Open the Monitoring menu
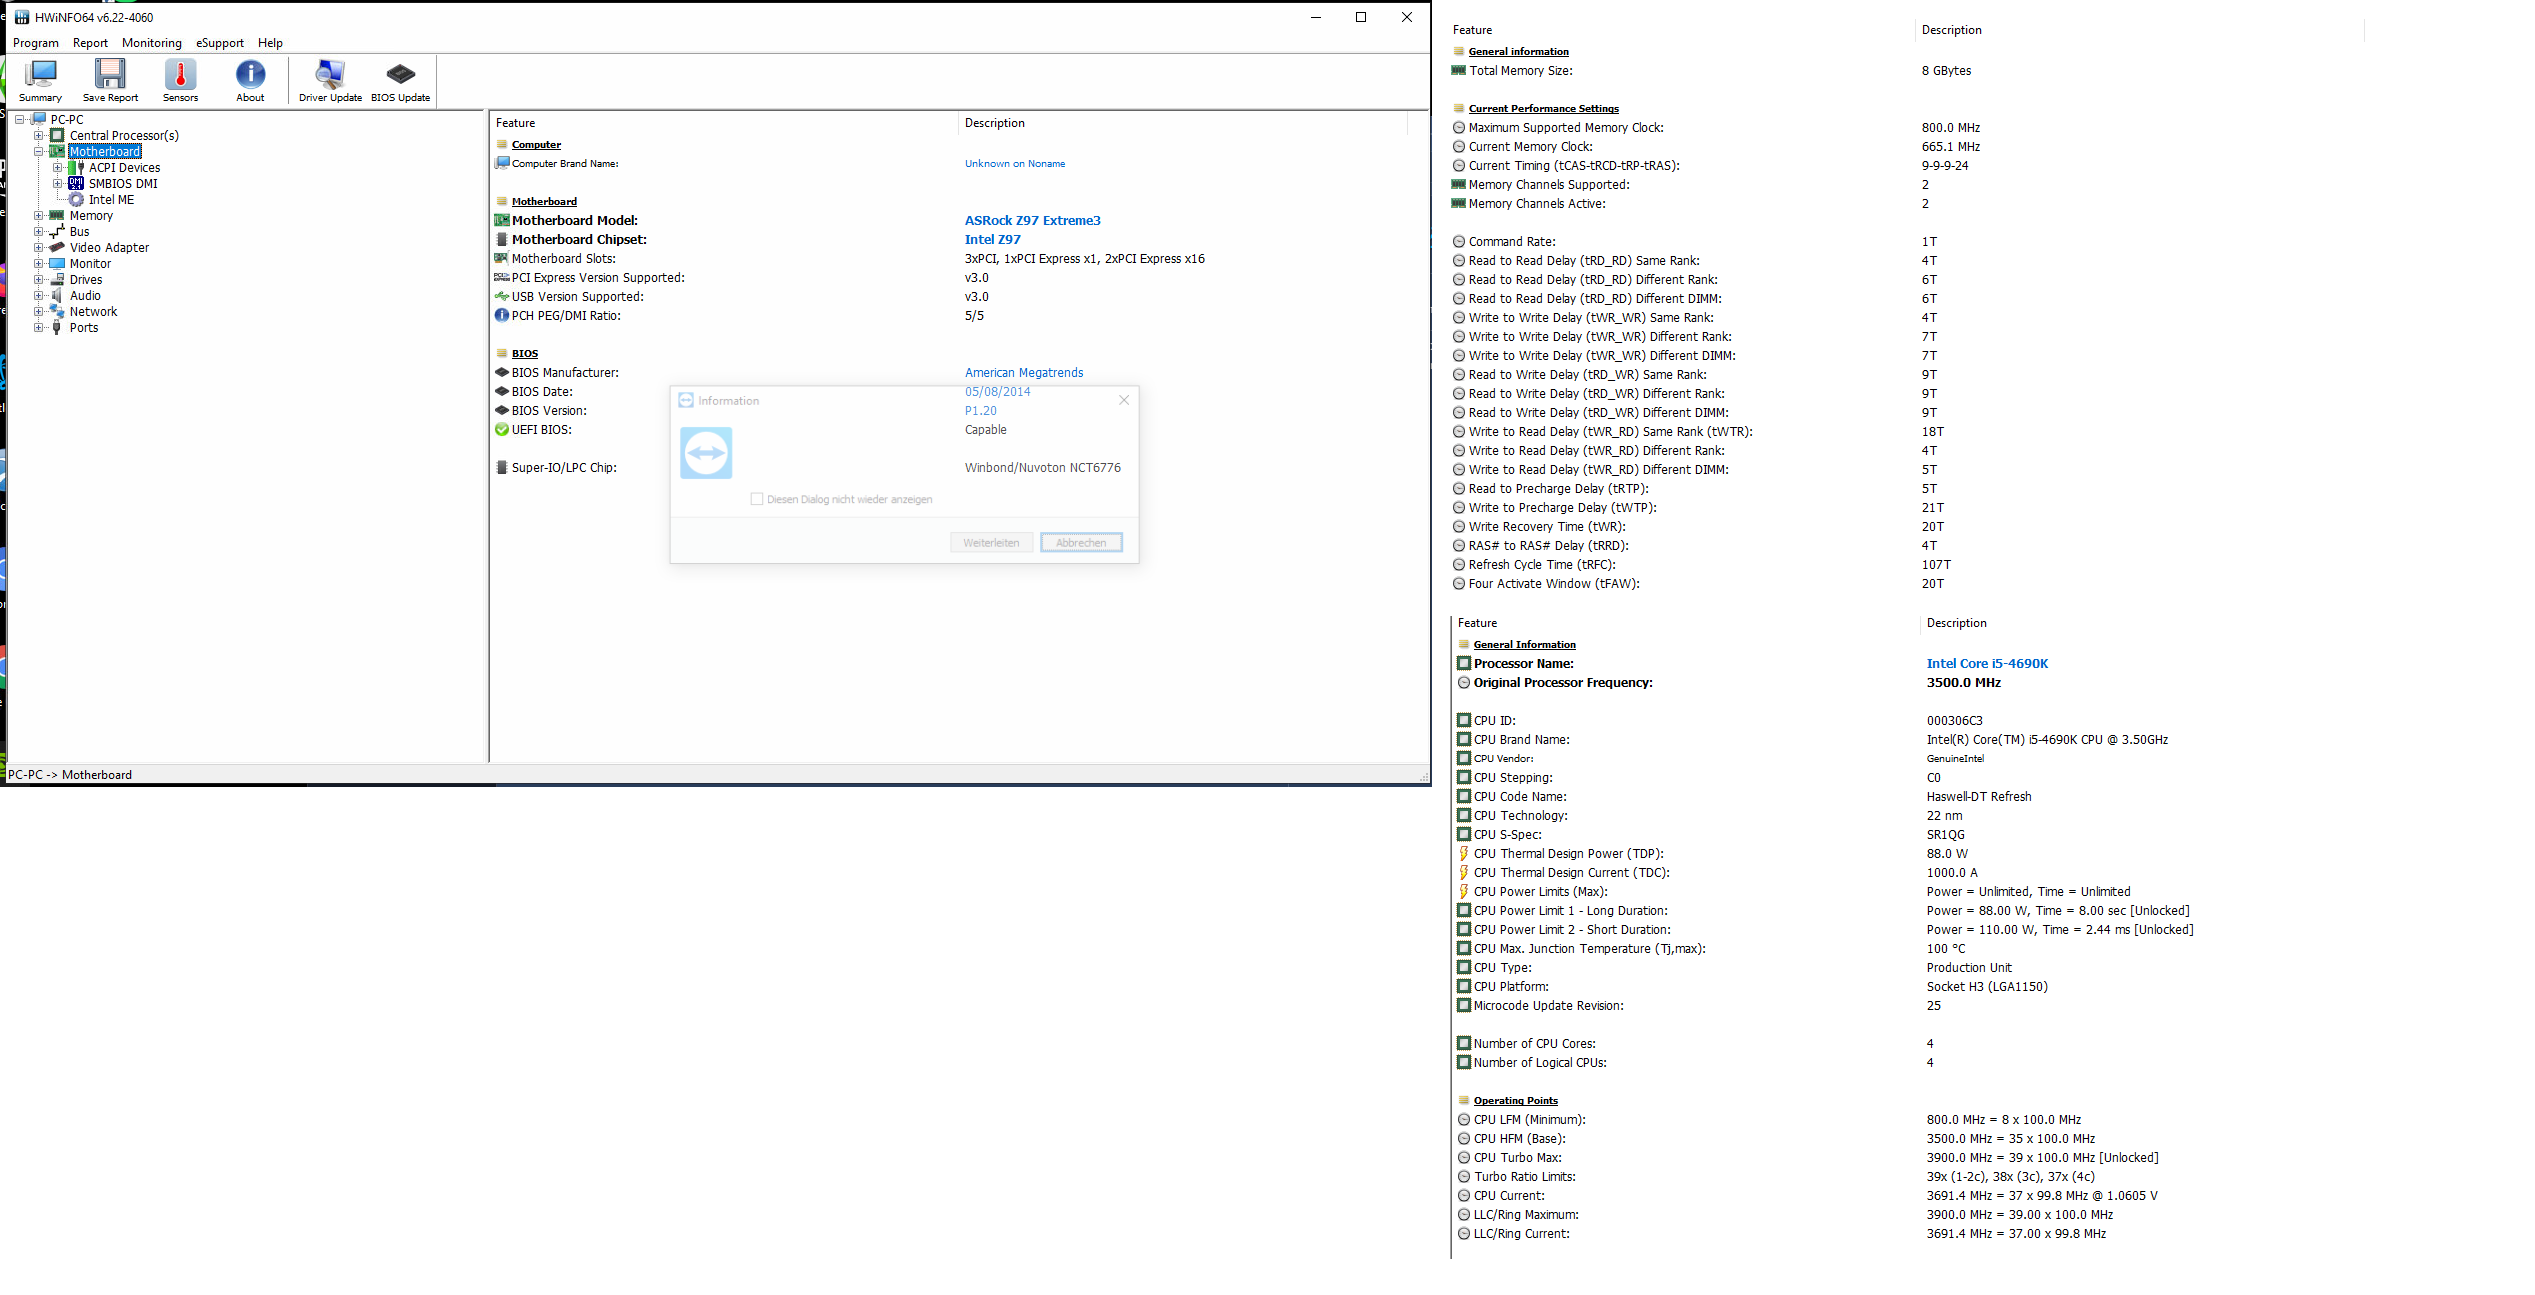This screenshot has height=1295, width=2535. [152, 43]
